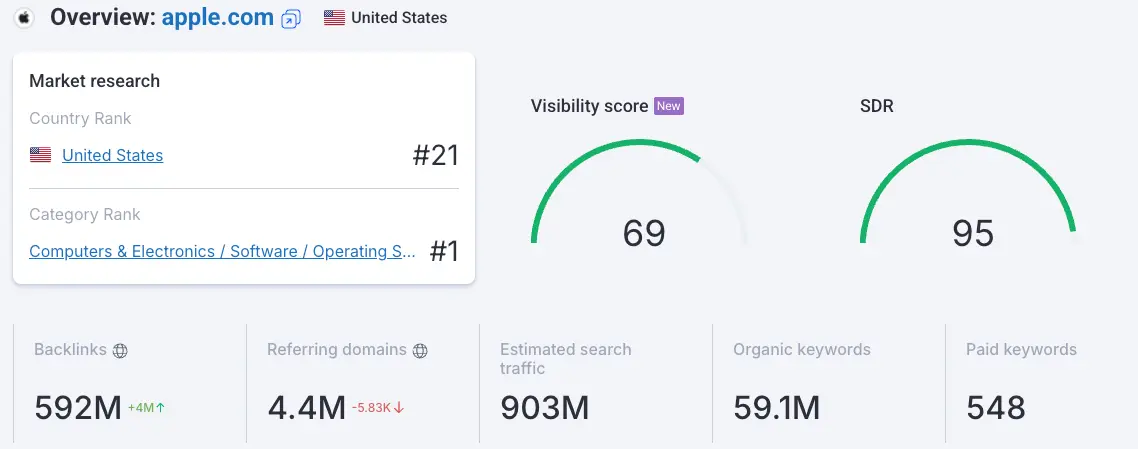This screenshot has width=1138, height=449.
Task: Click the Apple logo favicon in header
Action: 24,18
